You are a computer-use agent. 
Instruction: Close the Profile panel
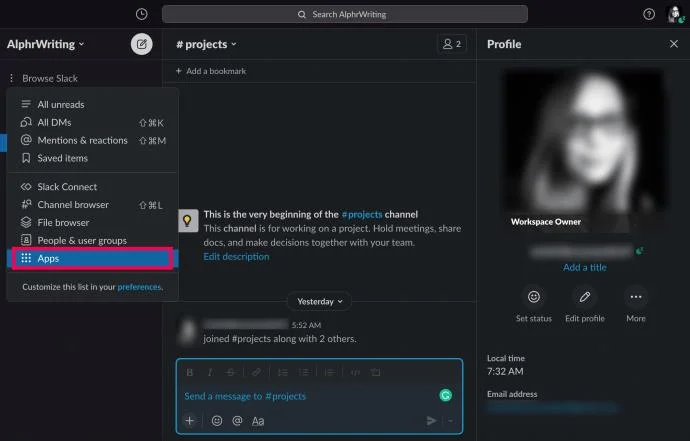674,44
